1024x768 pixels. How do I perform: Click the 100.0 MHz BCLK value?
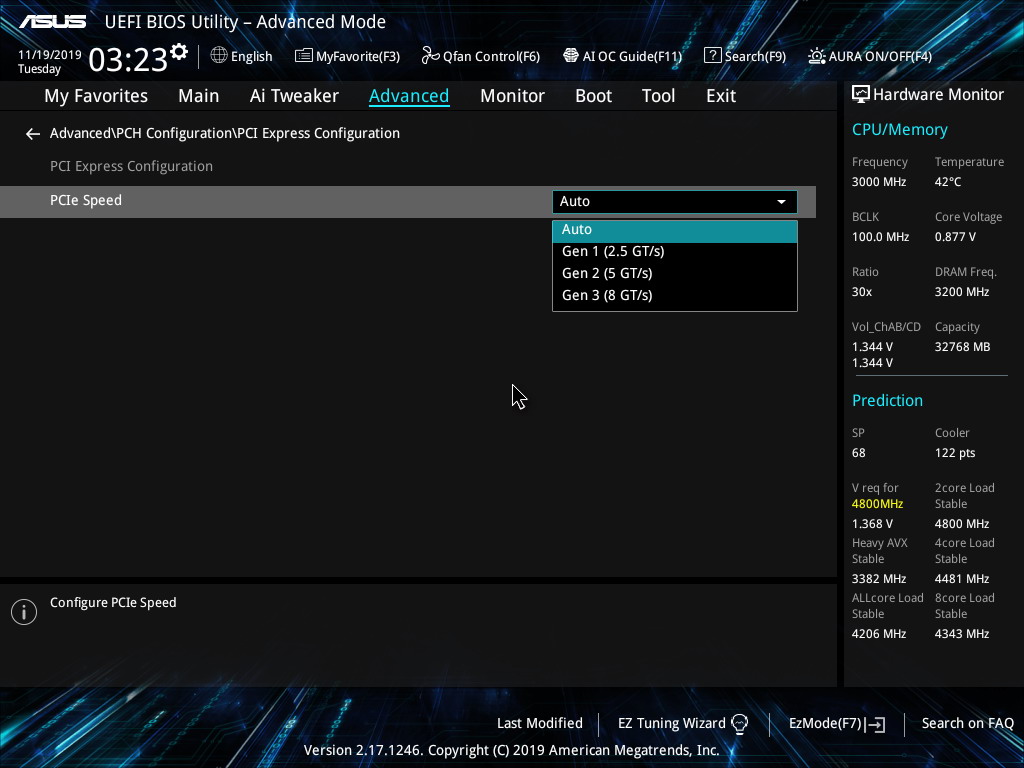click(880, 237)
